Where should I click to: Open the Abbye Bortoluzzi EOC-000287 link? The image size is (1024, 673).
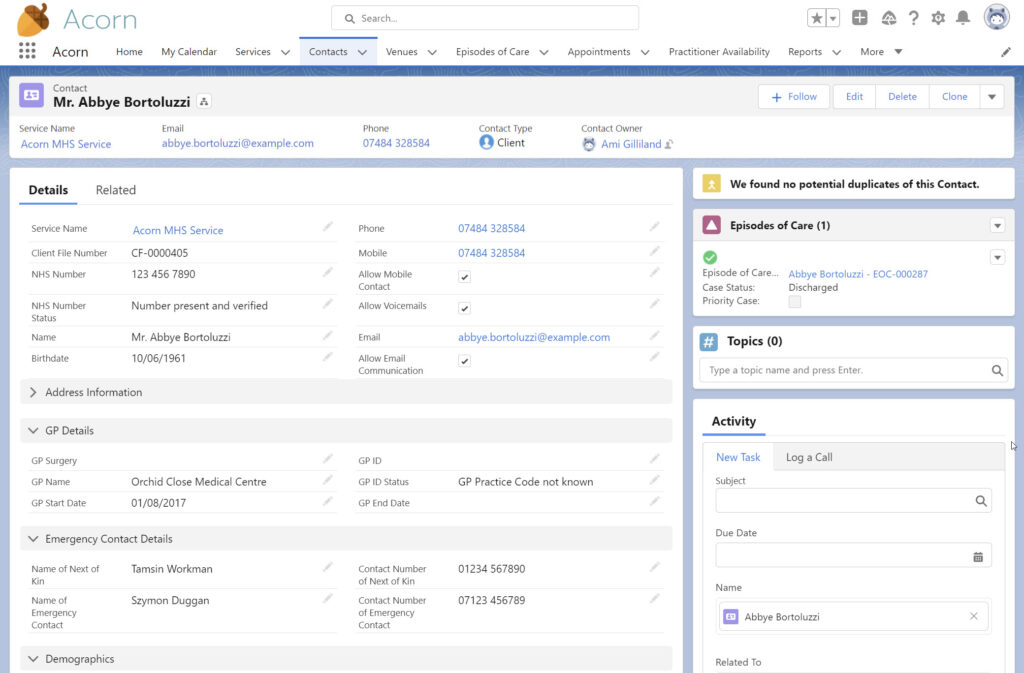858,274
